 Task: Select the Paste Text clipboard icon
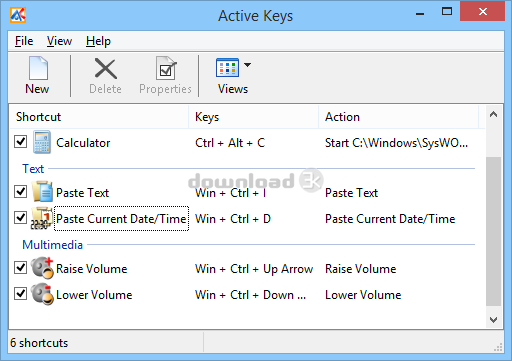click(x=42, y=192)
